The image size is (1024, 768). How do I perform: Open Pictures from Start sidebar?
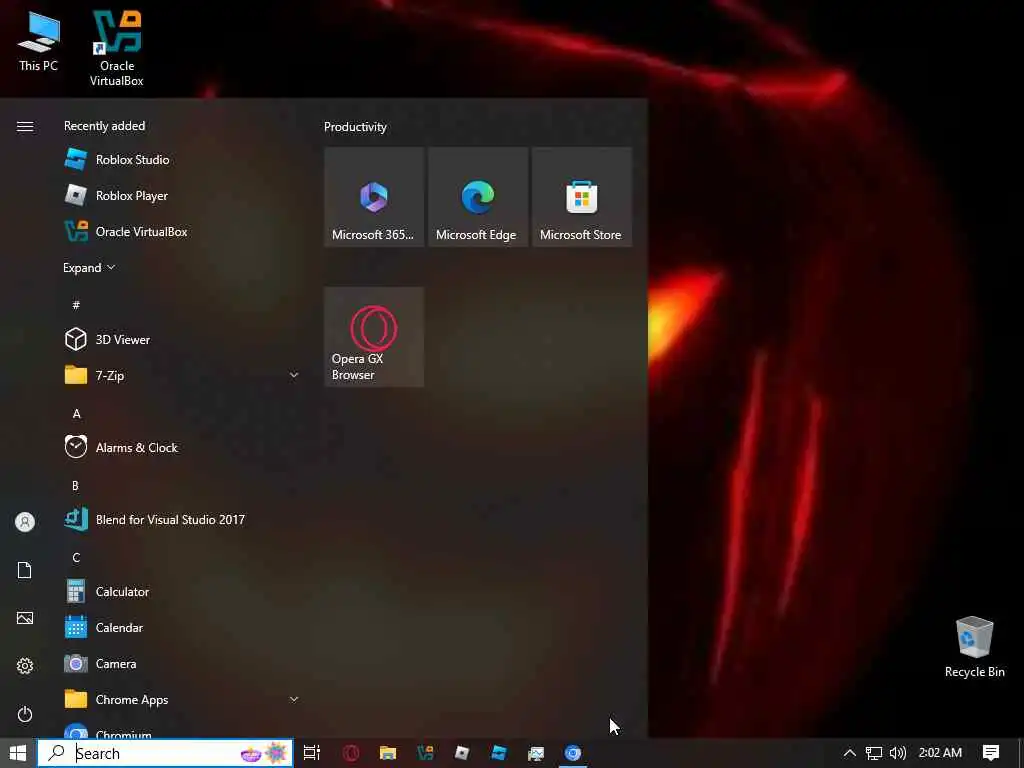click(25, 618)
